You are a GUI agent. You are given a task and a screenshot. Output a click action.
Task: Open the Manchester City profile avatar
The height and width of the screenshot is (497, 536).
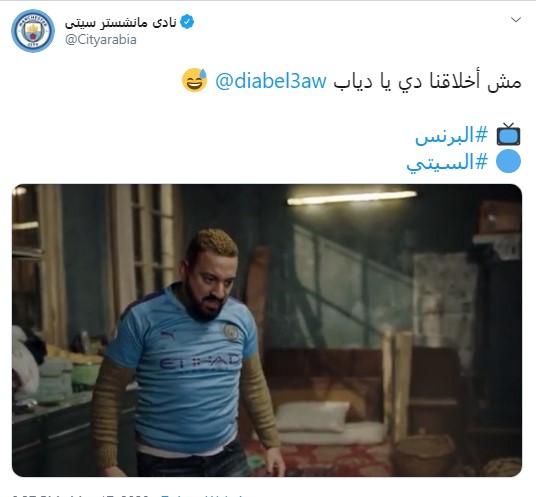33,31
